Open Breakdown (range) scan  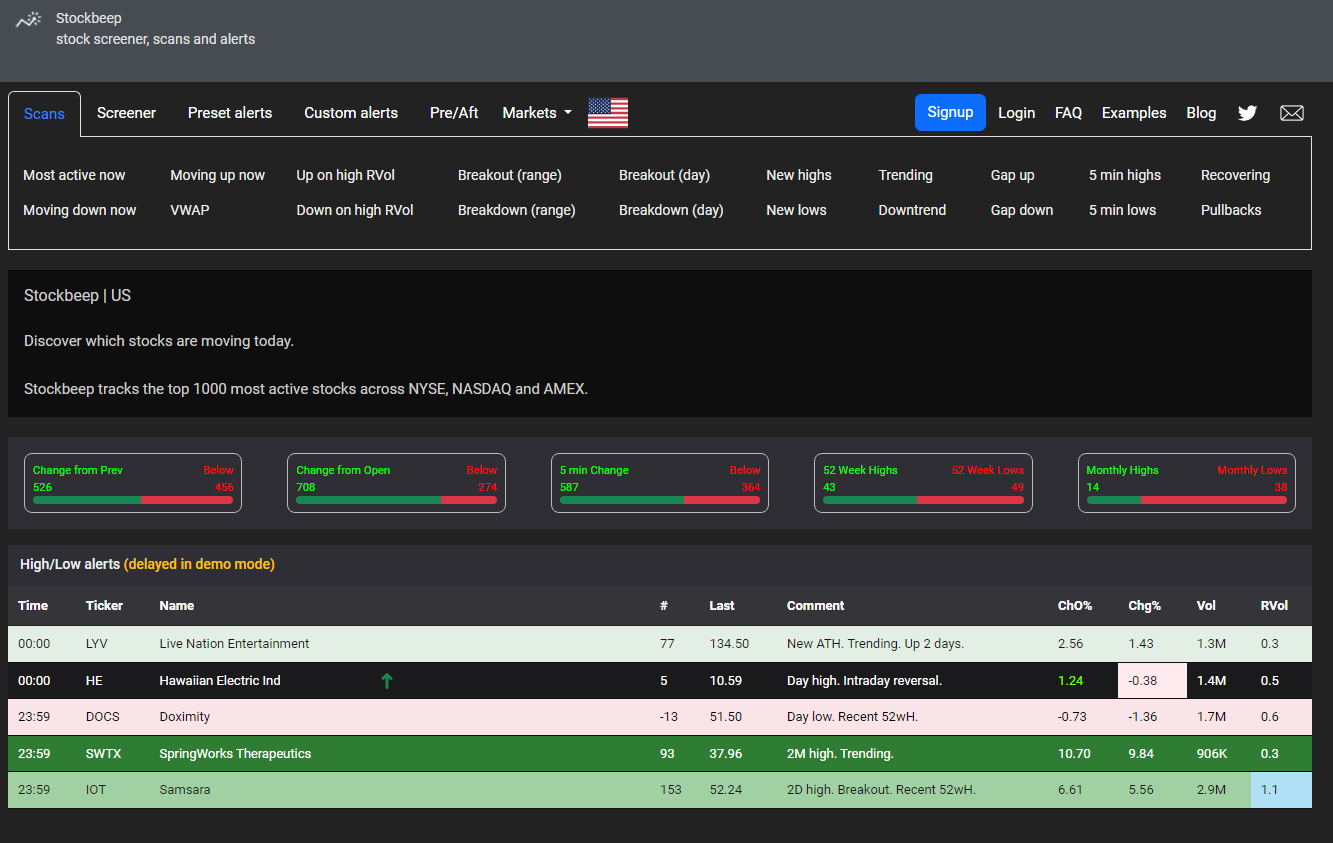(517, 210)
